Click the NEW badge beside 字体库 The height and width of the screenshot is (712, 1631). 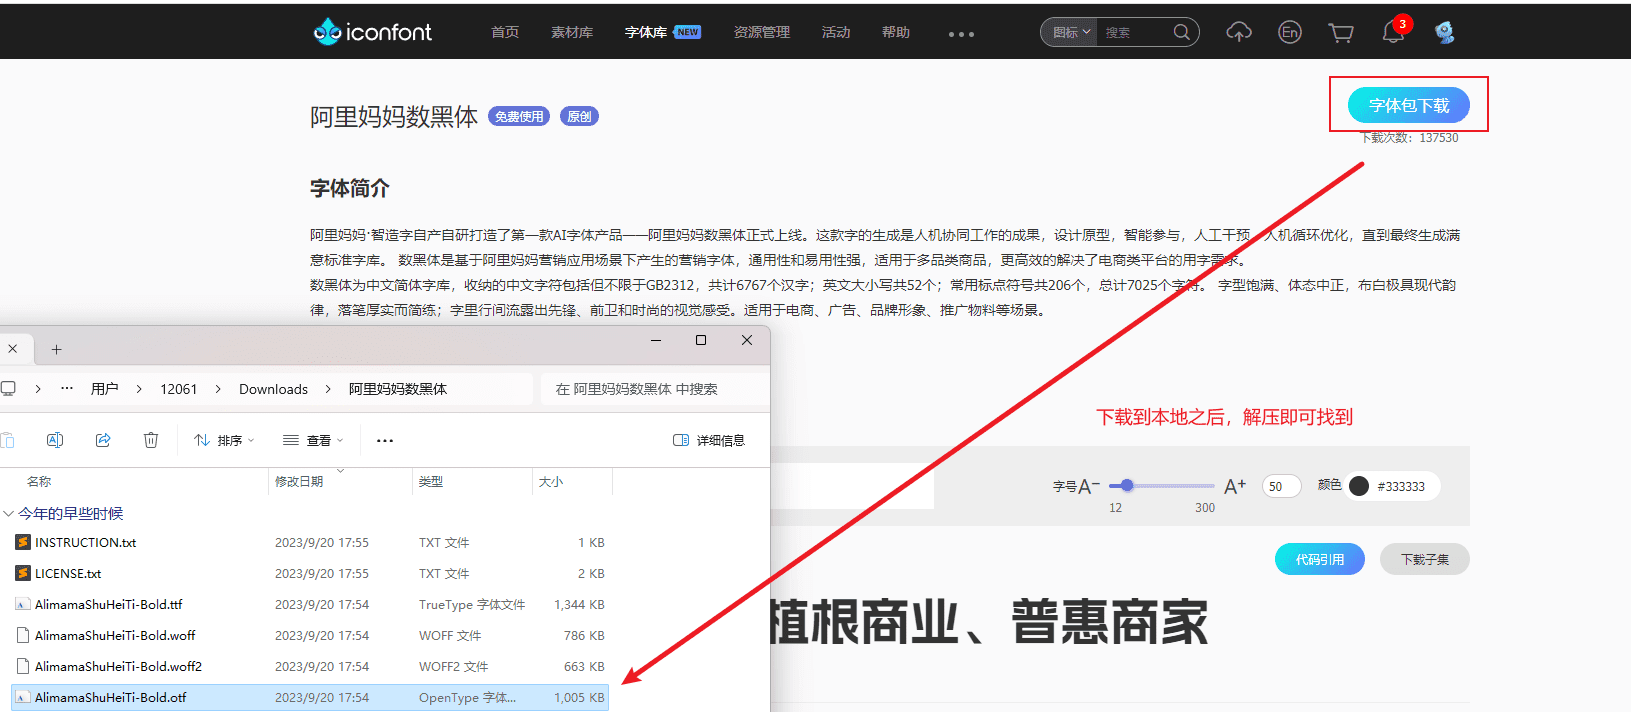pyautogui.click(x=687, y=32)
